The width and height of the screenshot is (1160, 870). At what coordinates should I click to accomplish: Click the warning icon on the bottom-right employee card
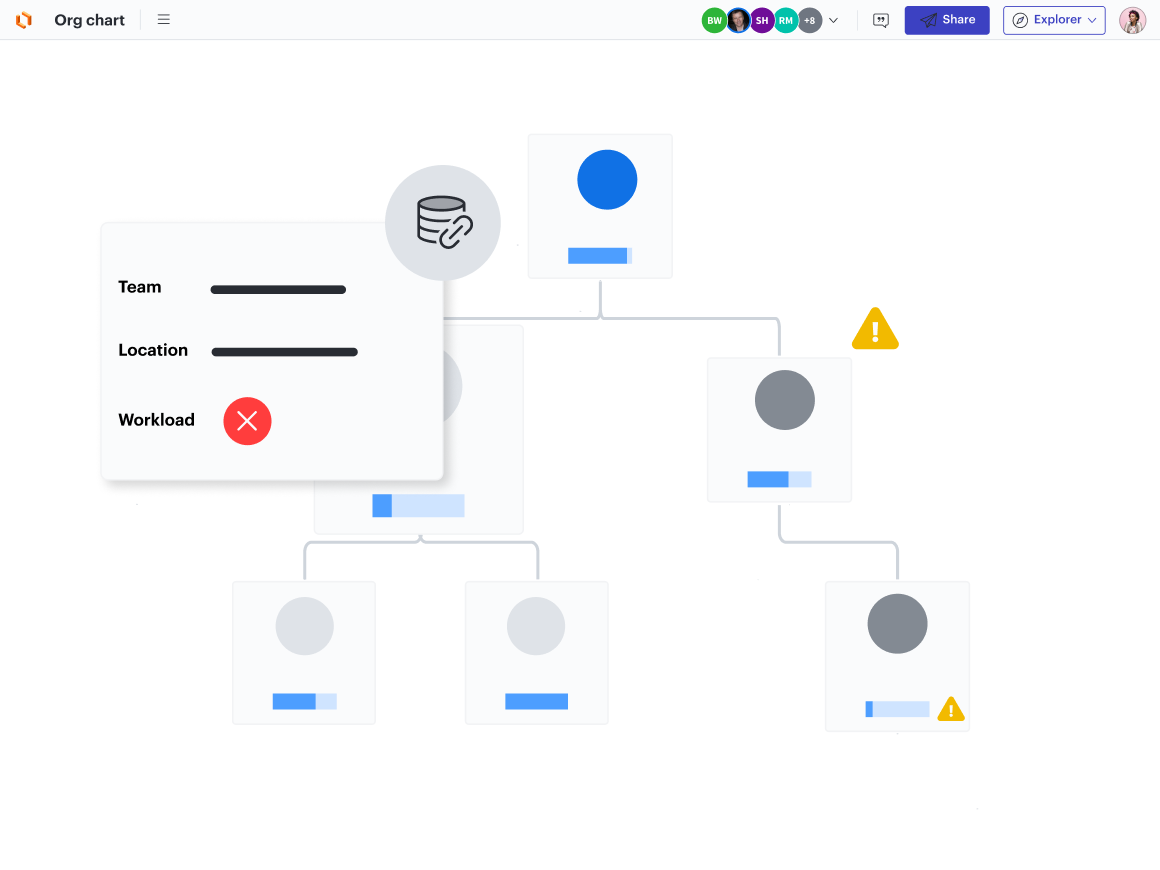pyautogui.click(x=951, y=709)
